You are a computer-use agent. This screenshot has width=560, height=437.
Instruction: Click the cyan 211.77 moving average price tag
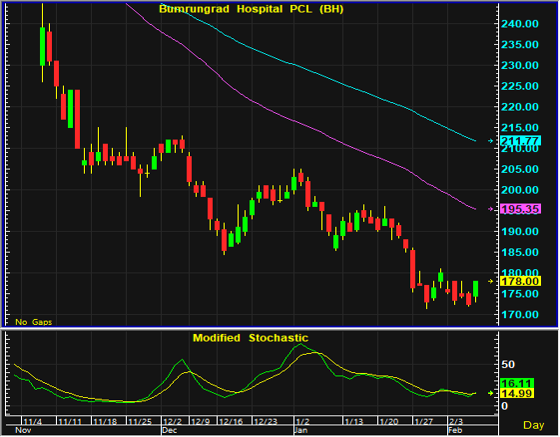pos(521,141)
